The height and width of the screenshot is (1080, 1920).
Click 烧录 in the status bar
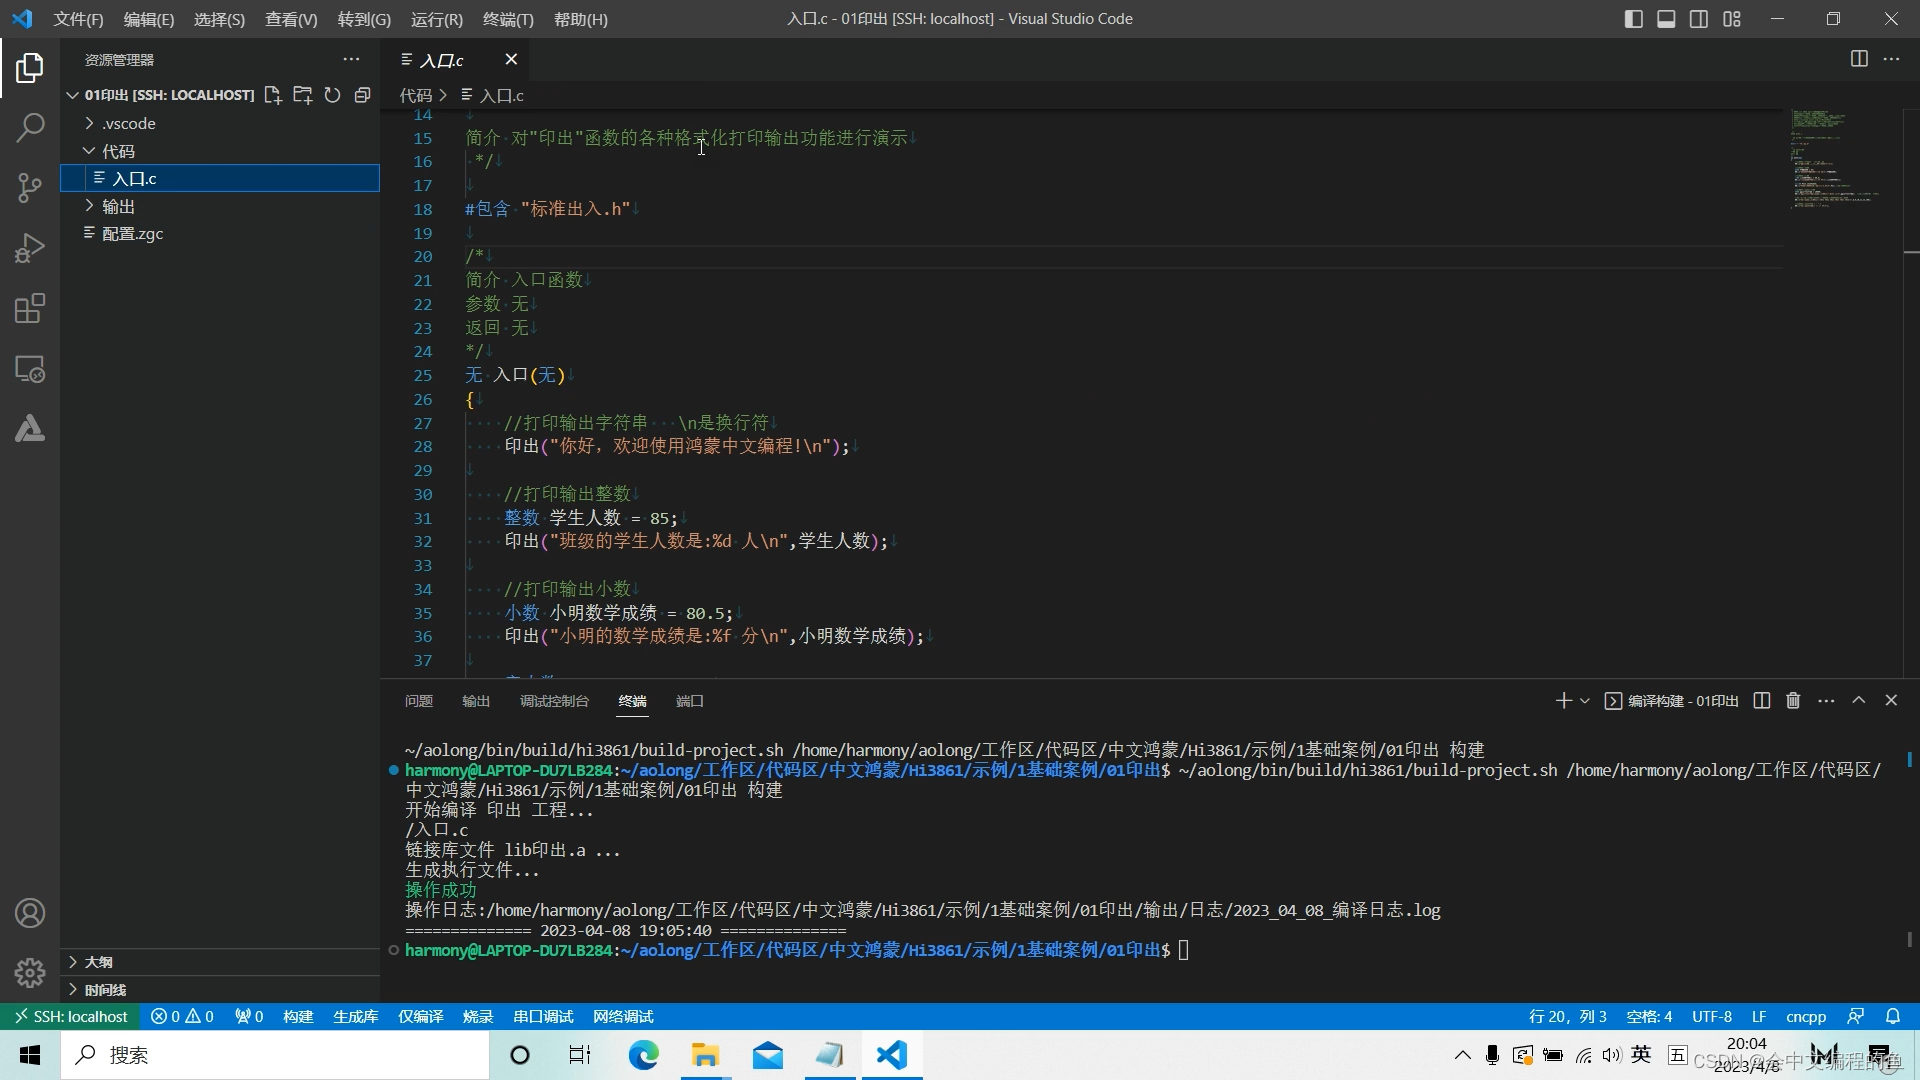(478, 1016)
